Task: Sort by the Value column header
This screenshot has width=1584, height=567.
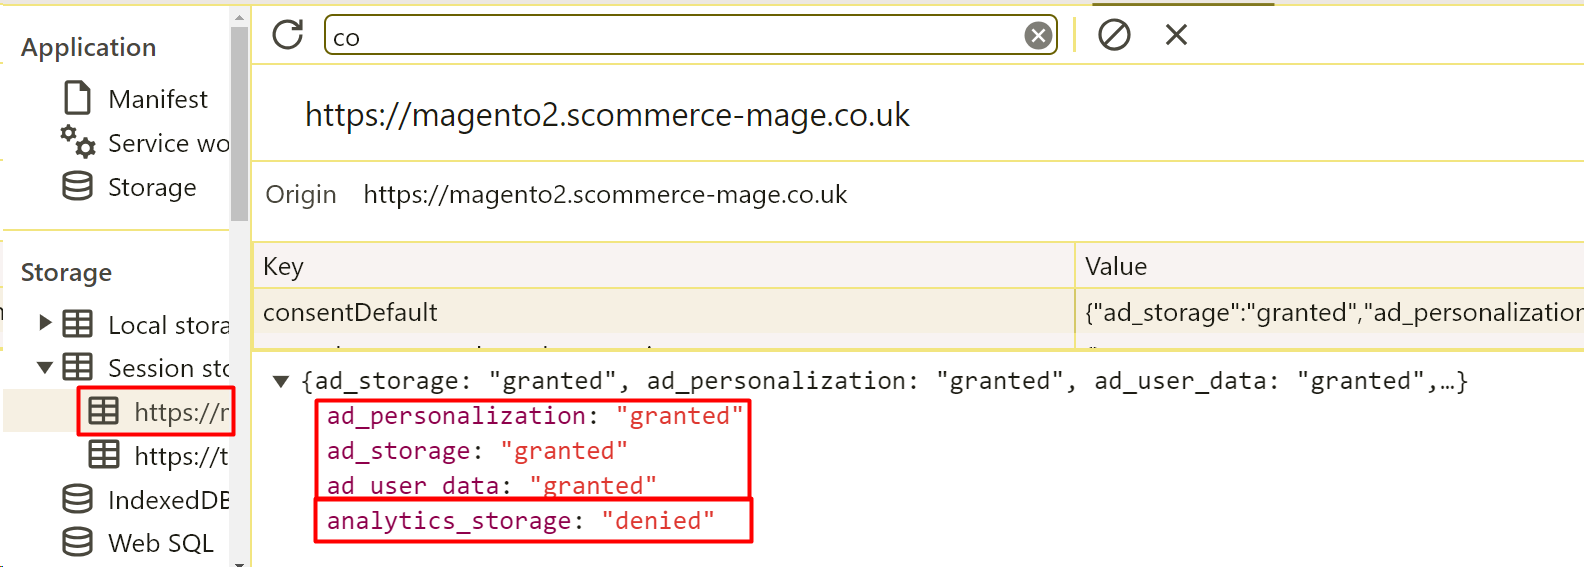Action: pyautogui.click(x=1328, y=266)
